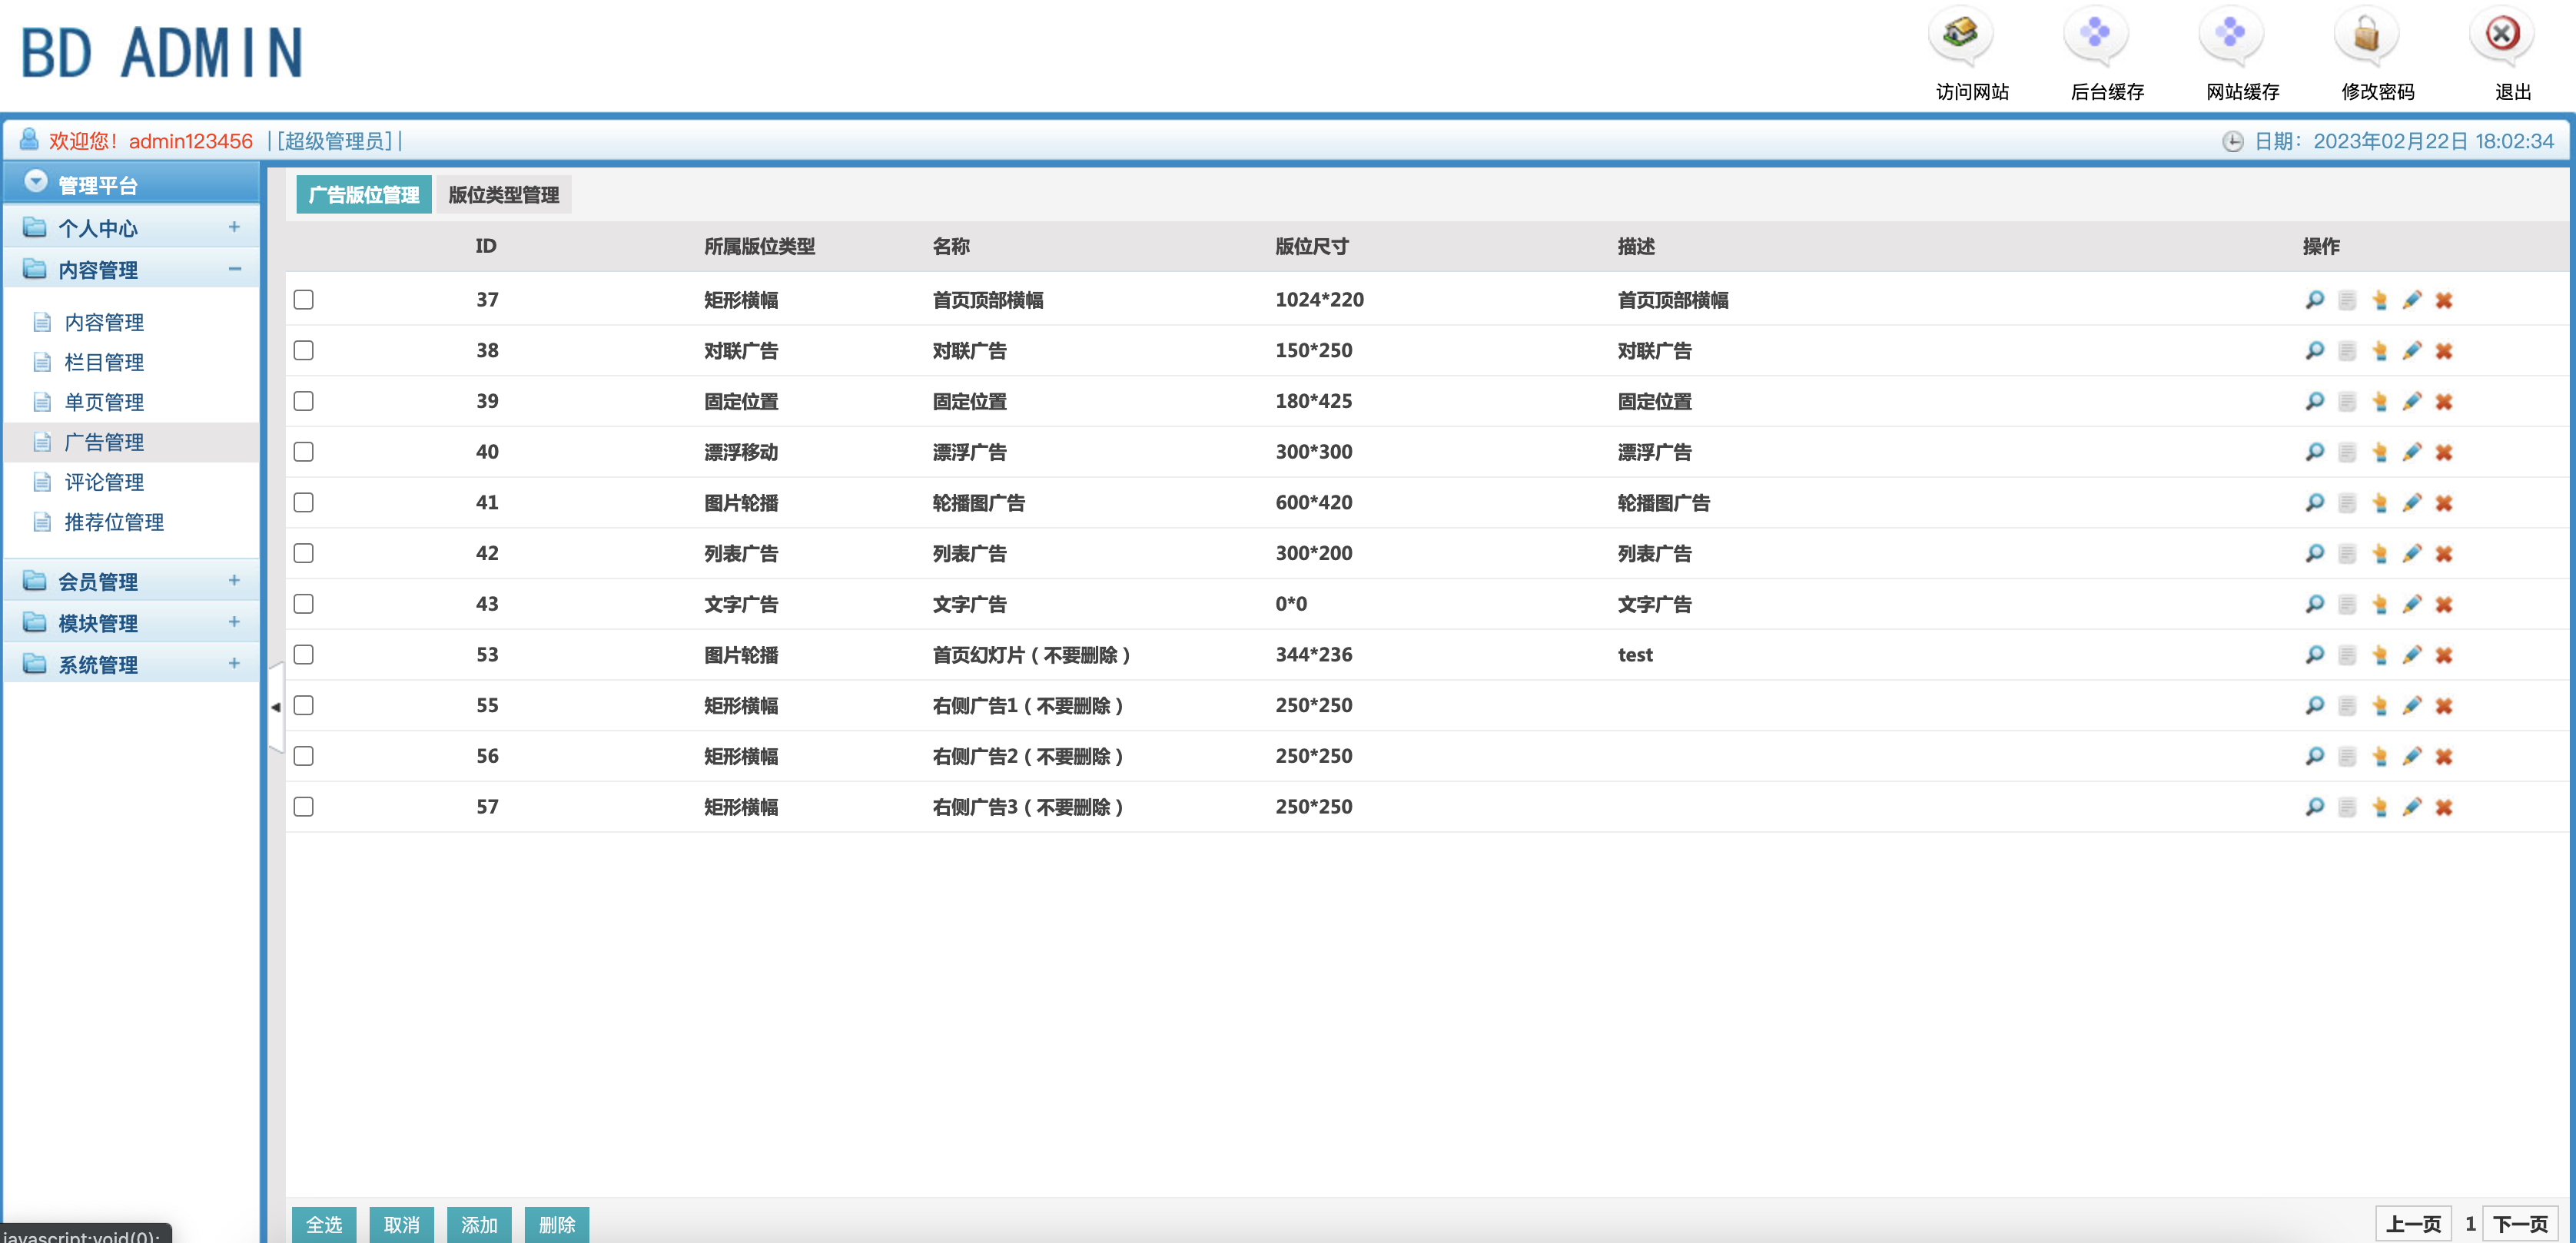This screenshot has width=2576, height=1243.
Task: Open 广告管理 menu item
Action: (104, 442)
